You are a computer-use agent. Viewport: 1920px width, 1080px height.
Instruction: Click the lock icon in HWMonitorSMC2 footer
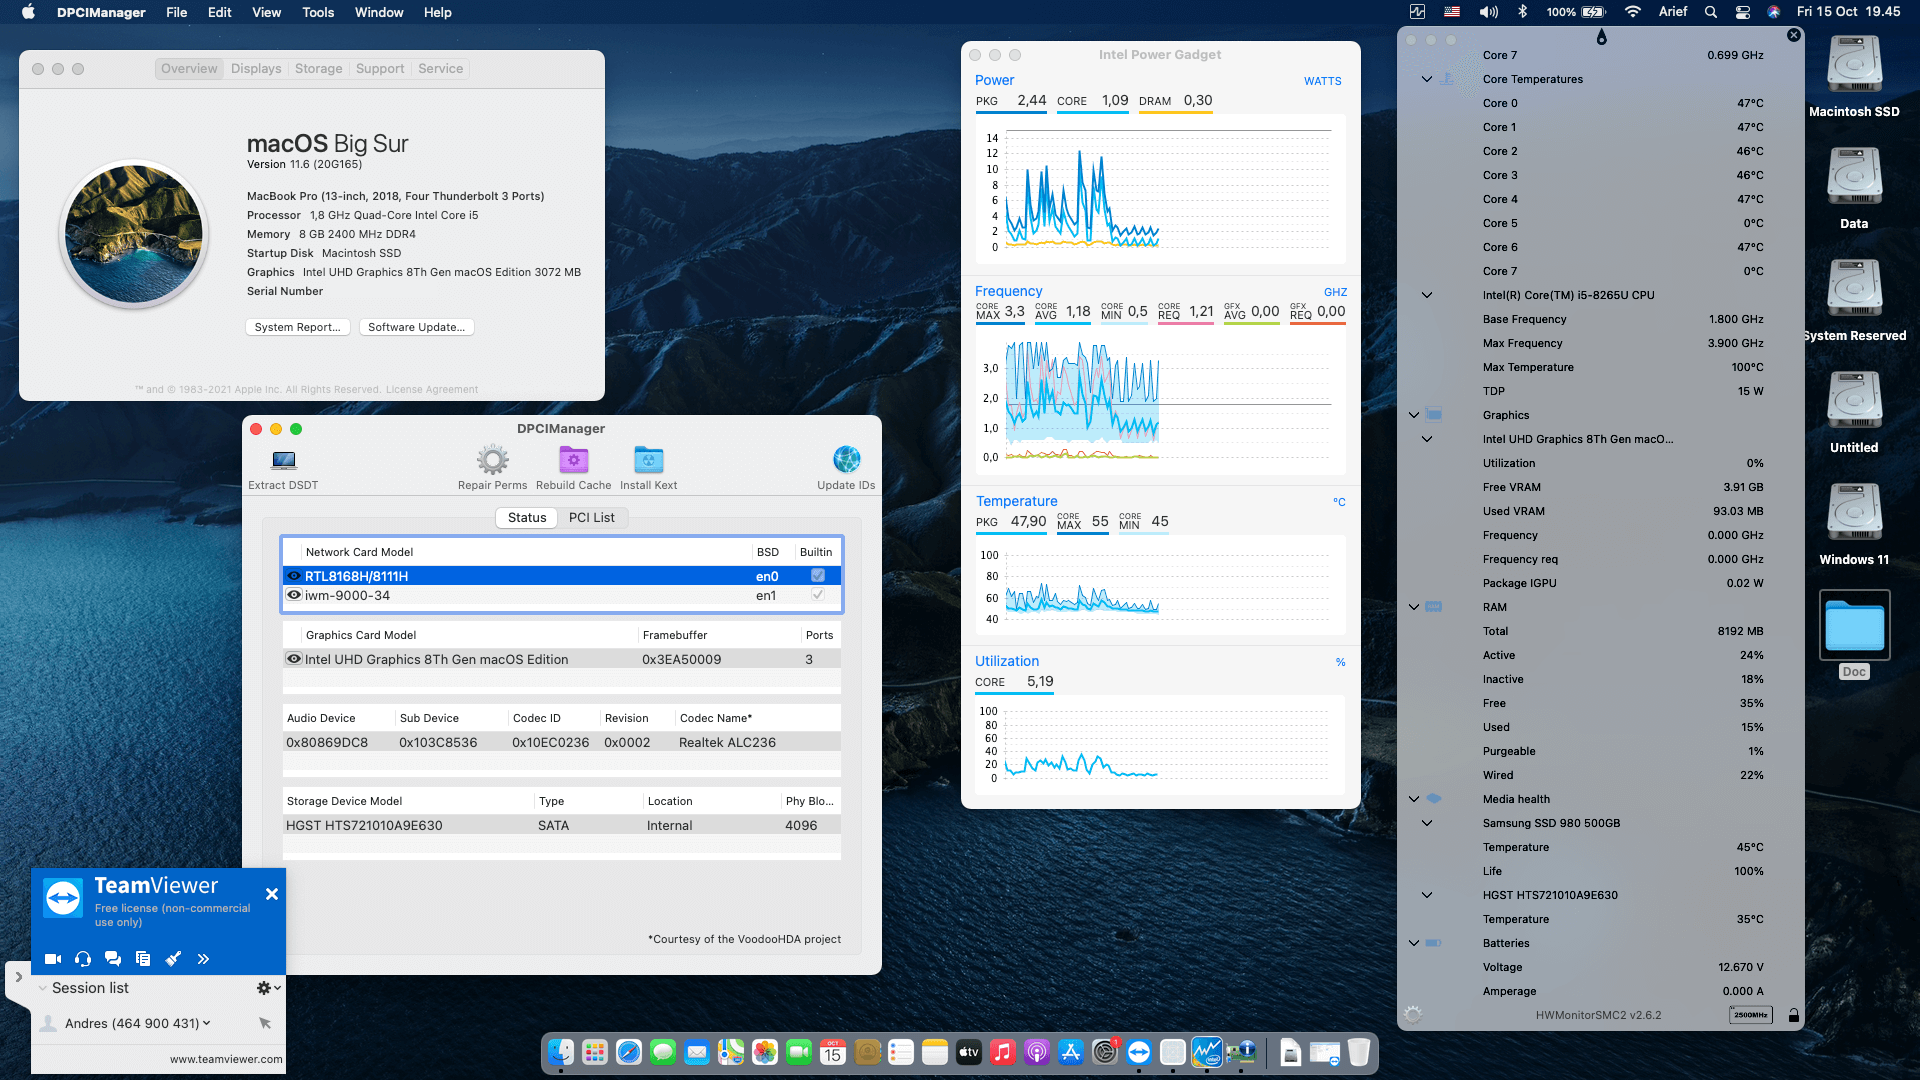point(1794,1015)
